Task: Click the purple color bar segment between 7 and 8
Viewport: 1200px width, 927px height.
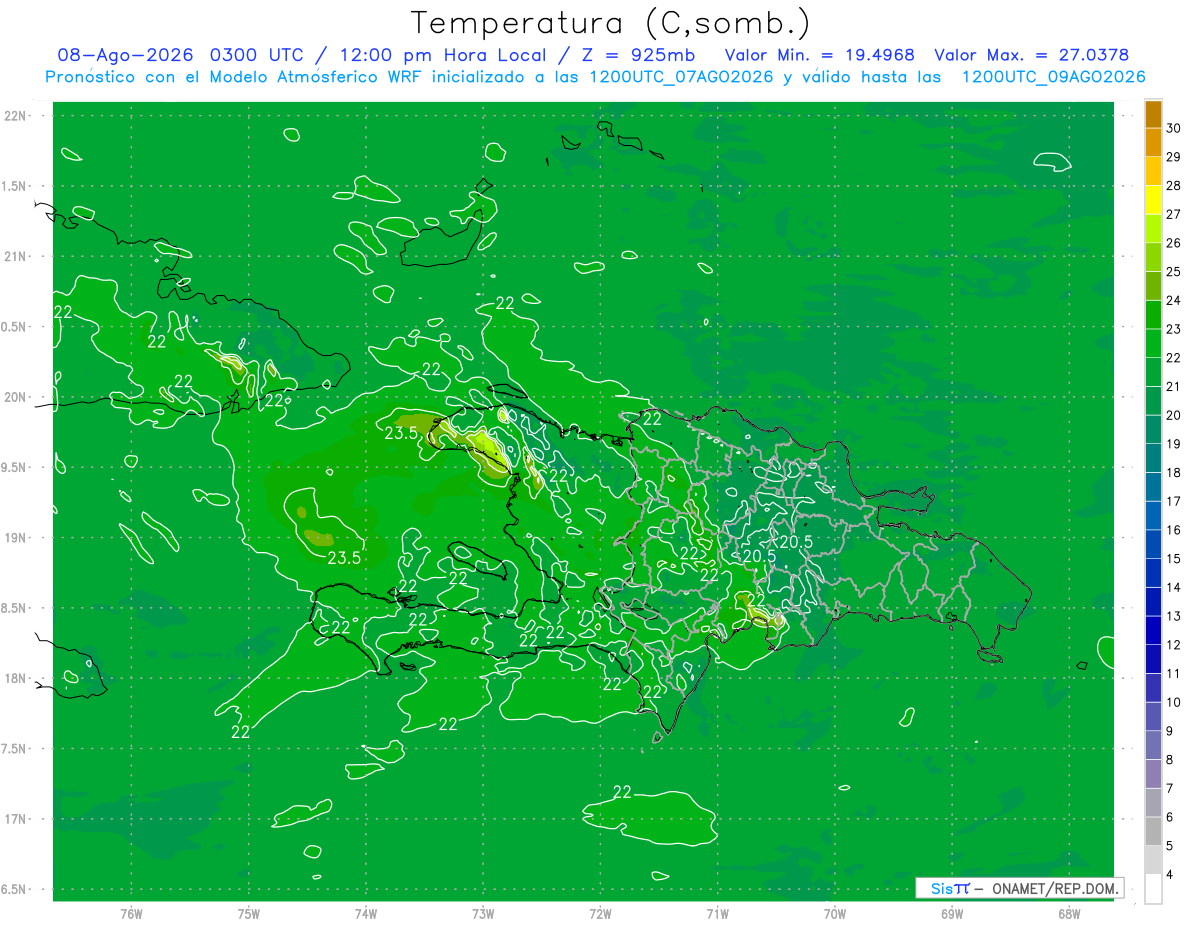Action: (1153, 774)
